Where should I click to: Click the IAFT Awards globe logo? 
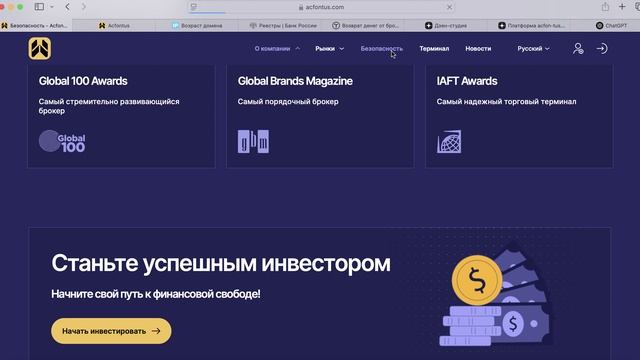pyautogui.click(x=449, y=142)
